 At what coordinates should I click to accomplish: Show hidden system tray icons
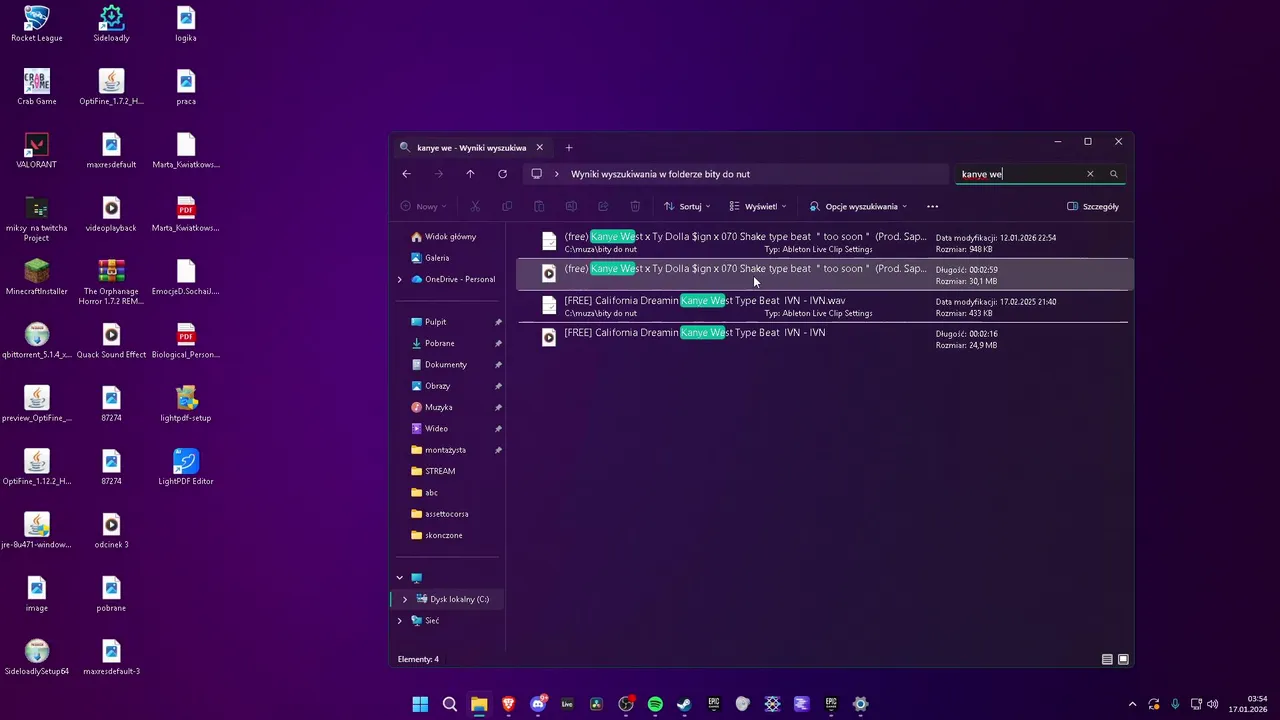tap(1132, 704)
